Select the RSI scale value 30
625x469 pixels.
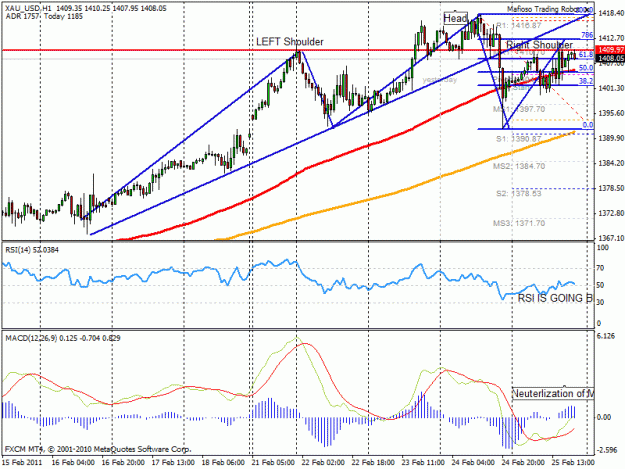(602, 302)
